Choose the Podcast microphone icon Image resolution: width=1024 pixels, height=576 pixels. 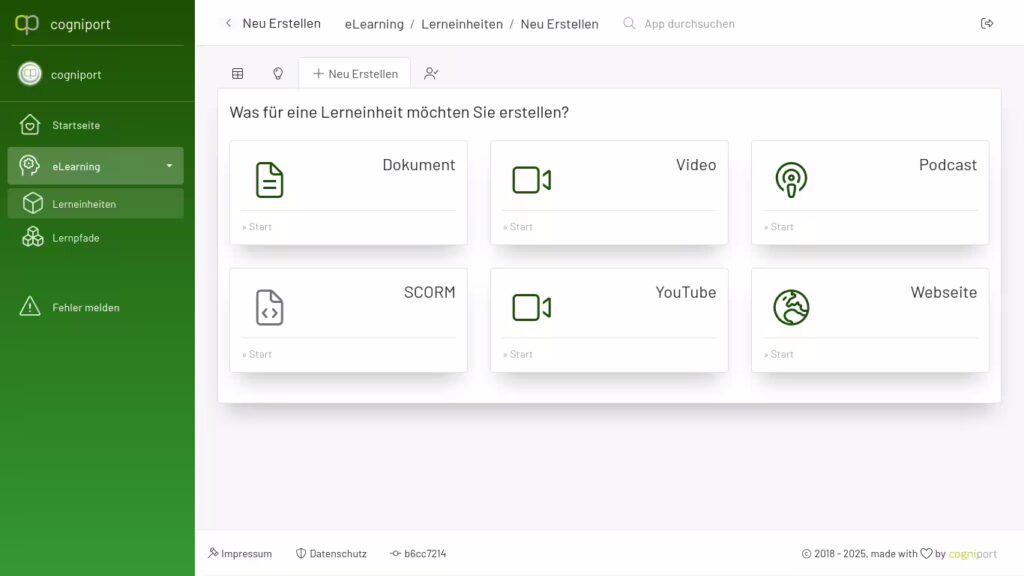(x=791, y=180)
